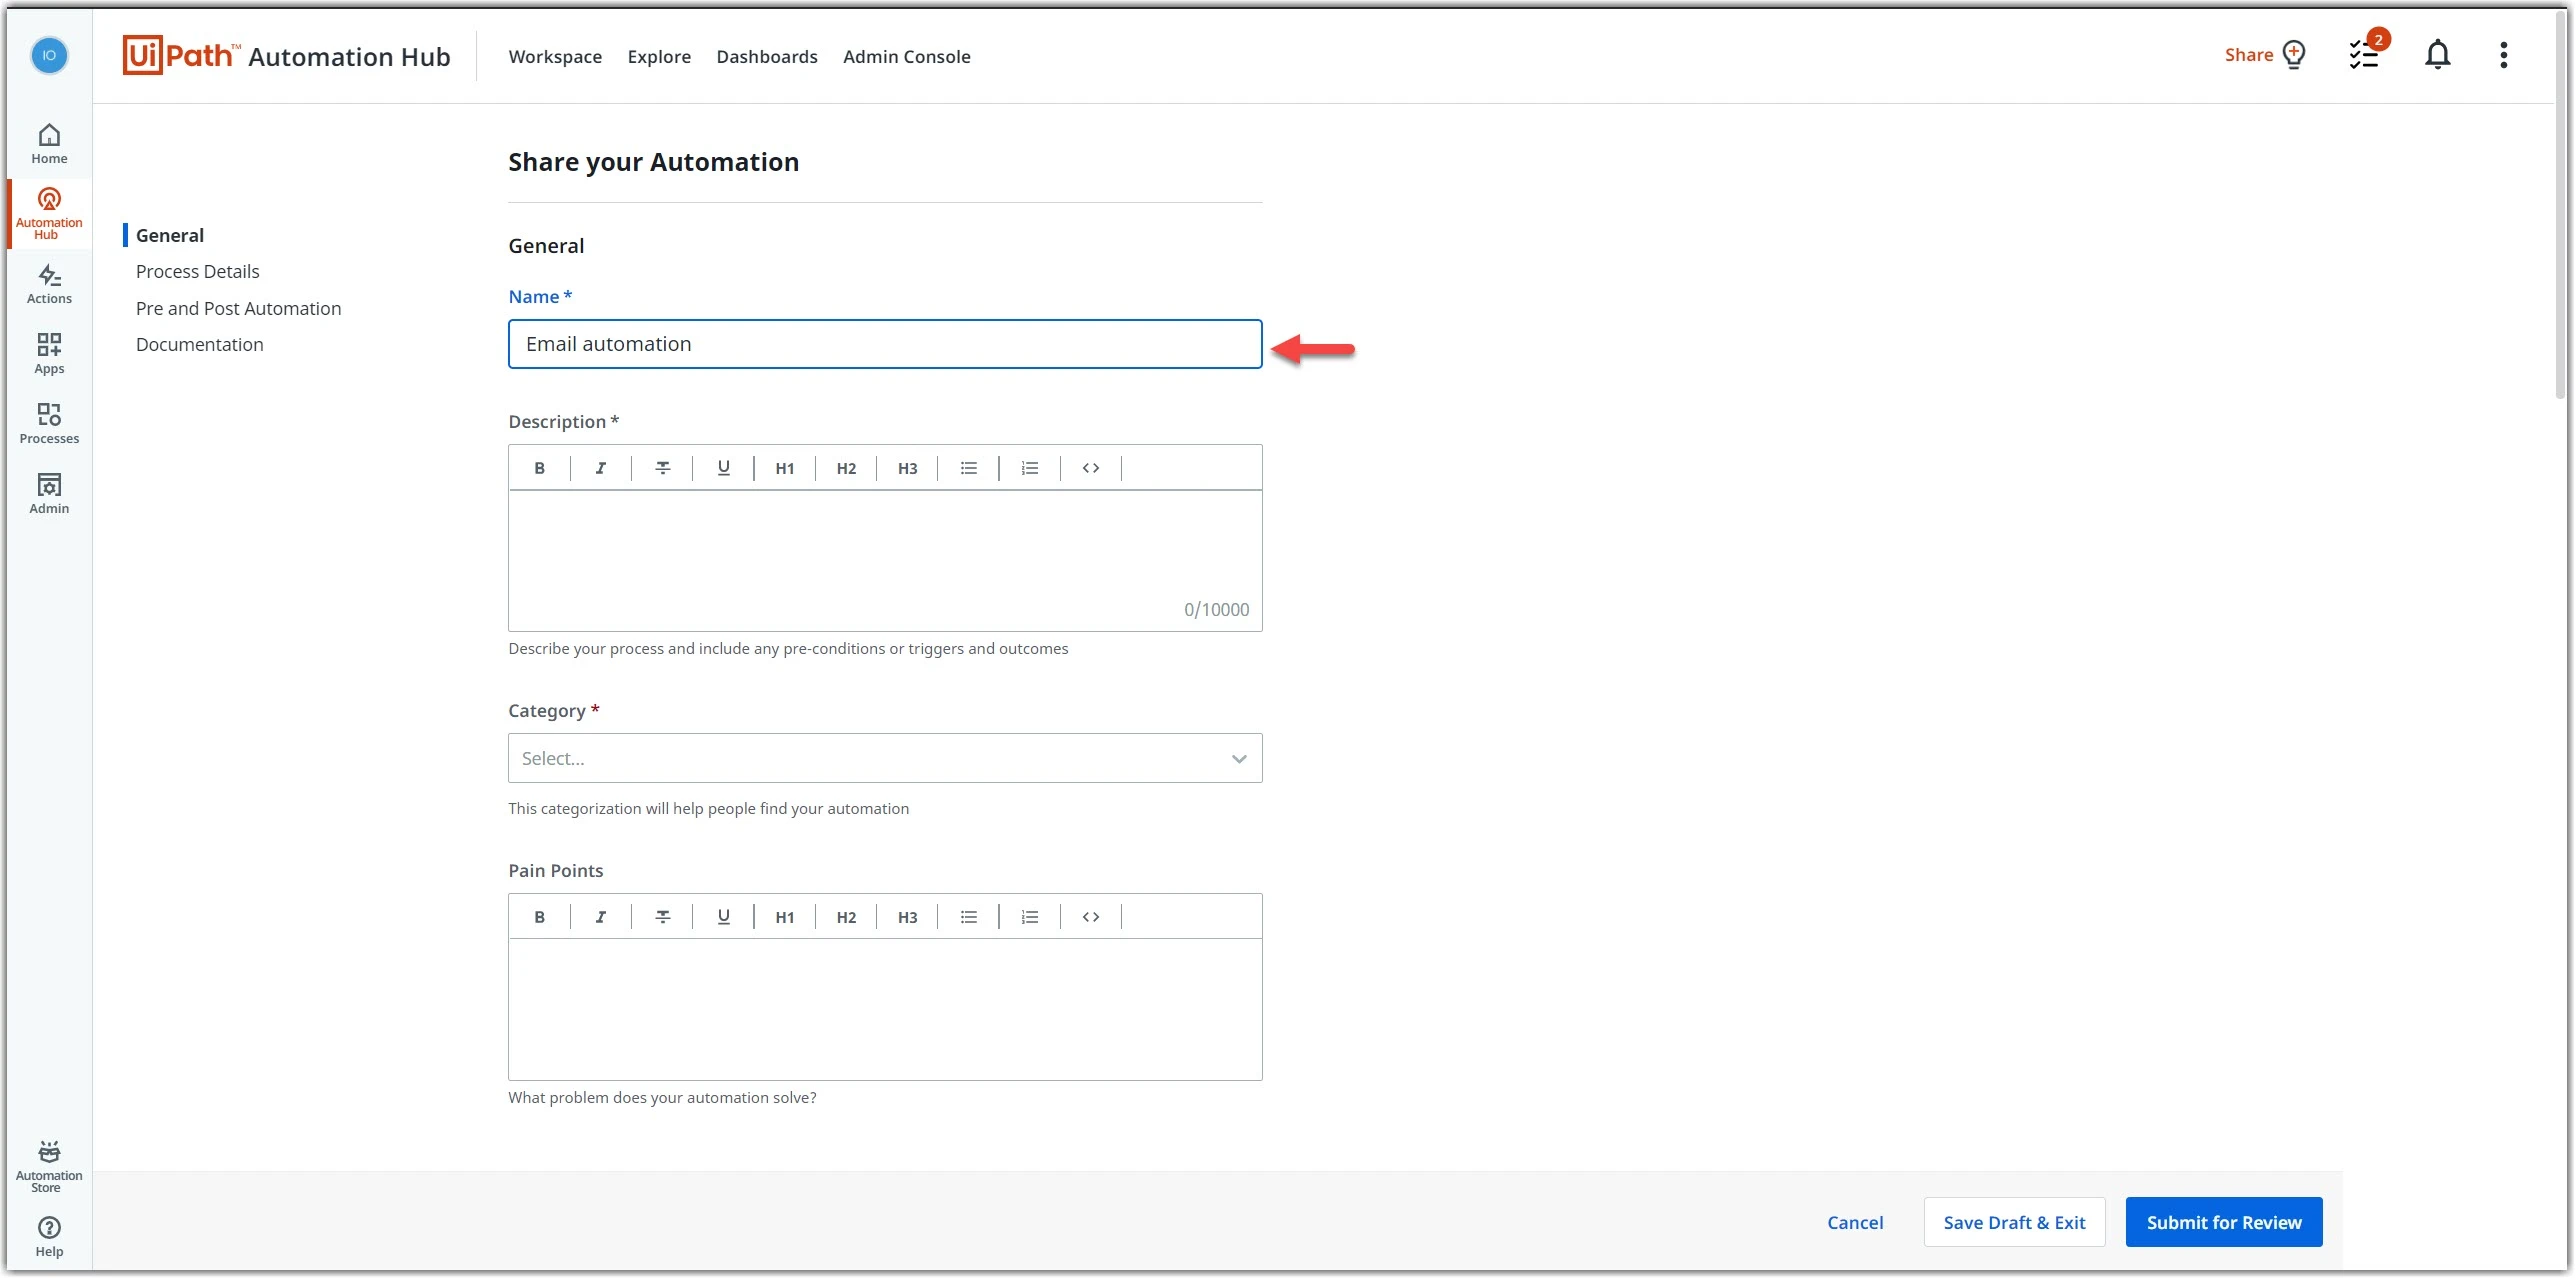Click Submit for Review button
Image resolution: width=2575 pixels, height=1278 pixels.
pos(2223,1222)
